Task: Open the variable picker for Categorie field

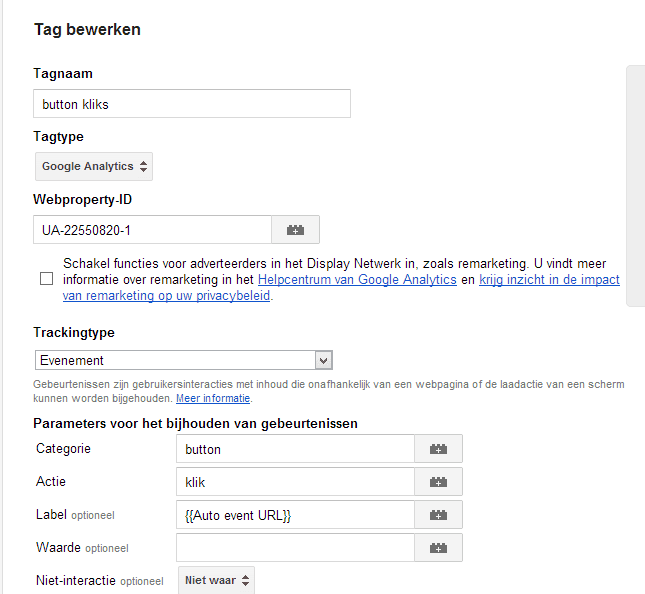Action: click(x=439, y=449)
